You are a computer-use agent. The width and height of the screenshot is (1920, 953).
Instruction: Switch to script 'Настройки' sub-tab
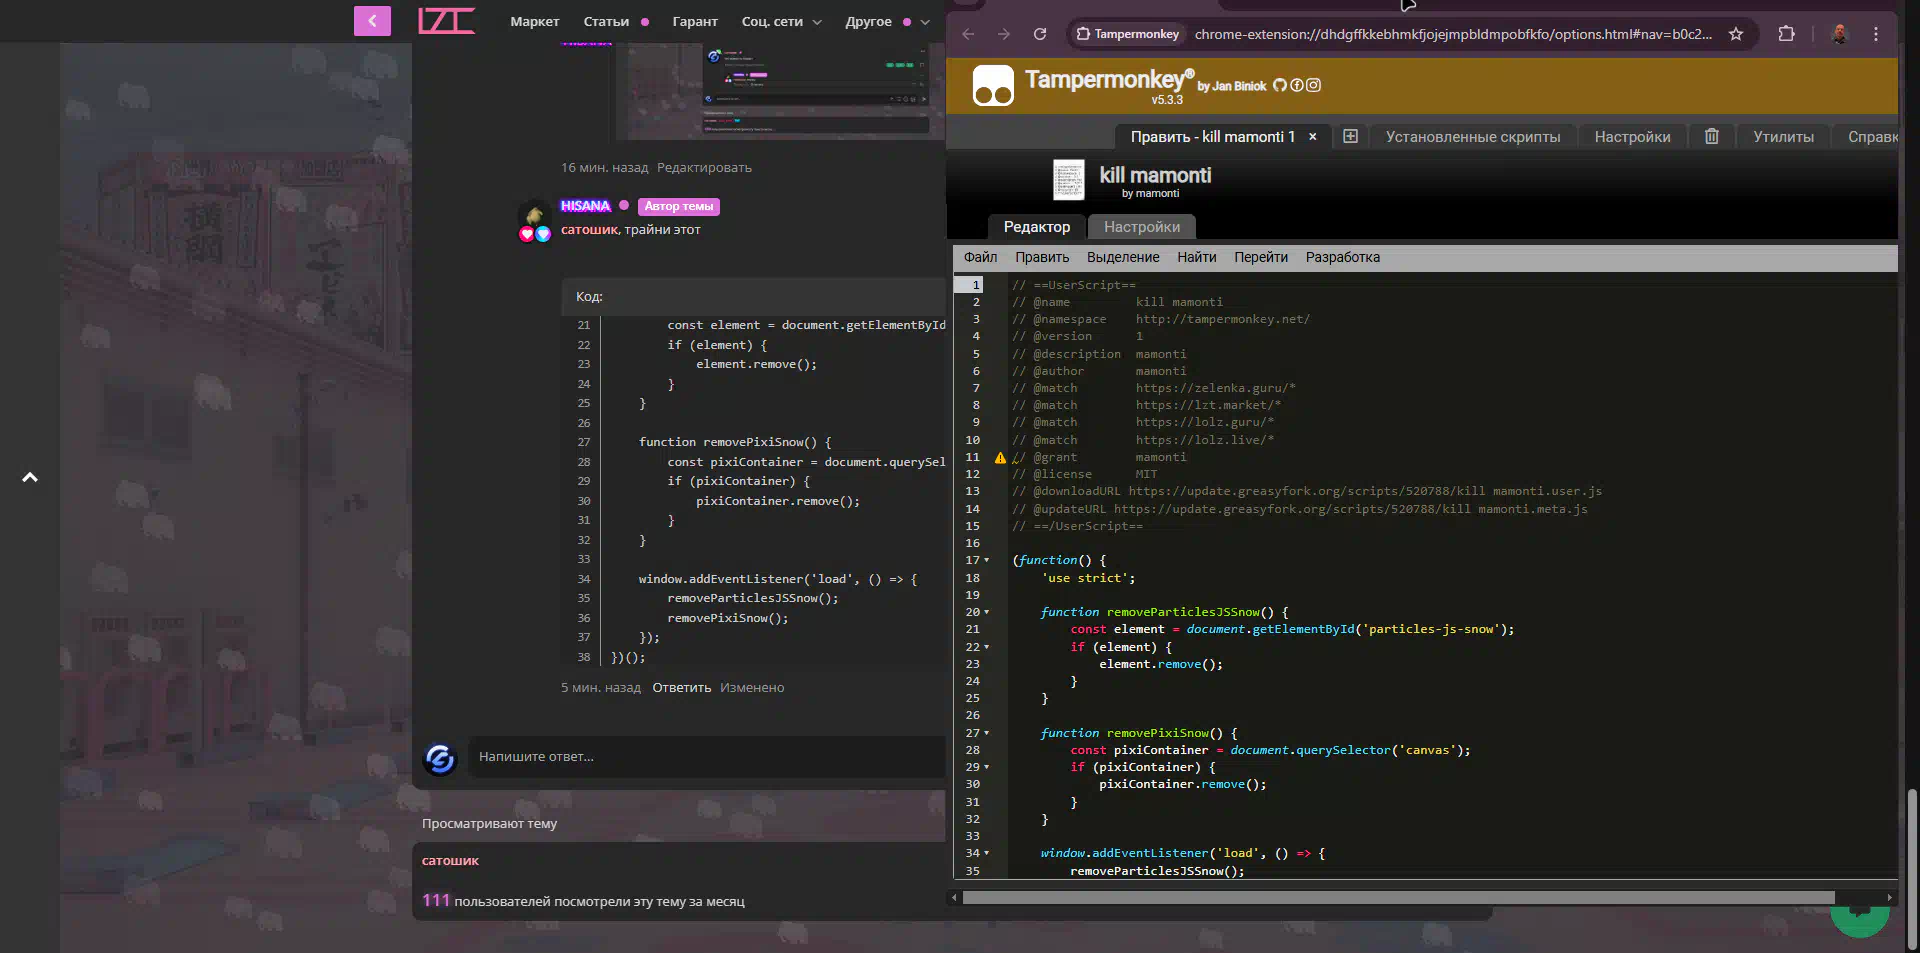point(1142,227)
